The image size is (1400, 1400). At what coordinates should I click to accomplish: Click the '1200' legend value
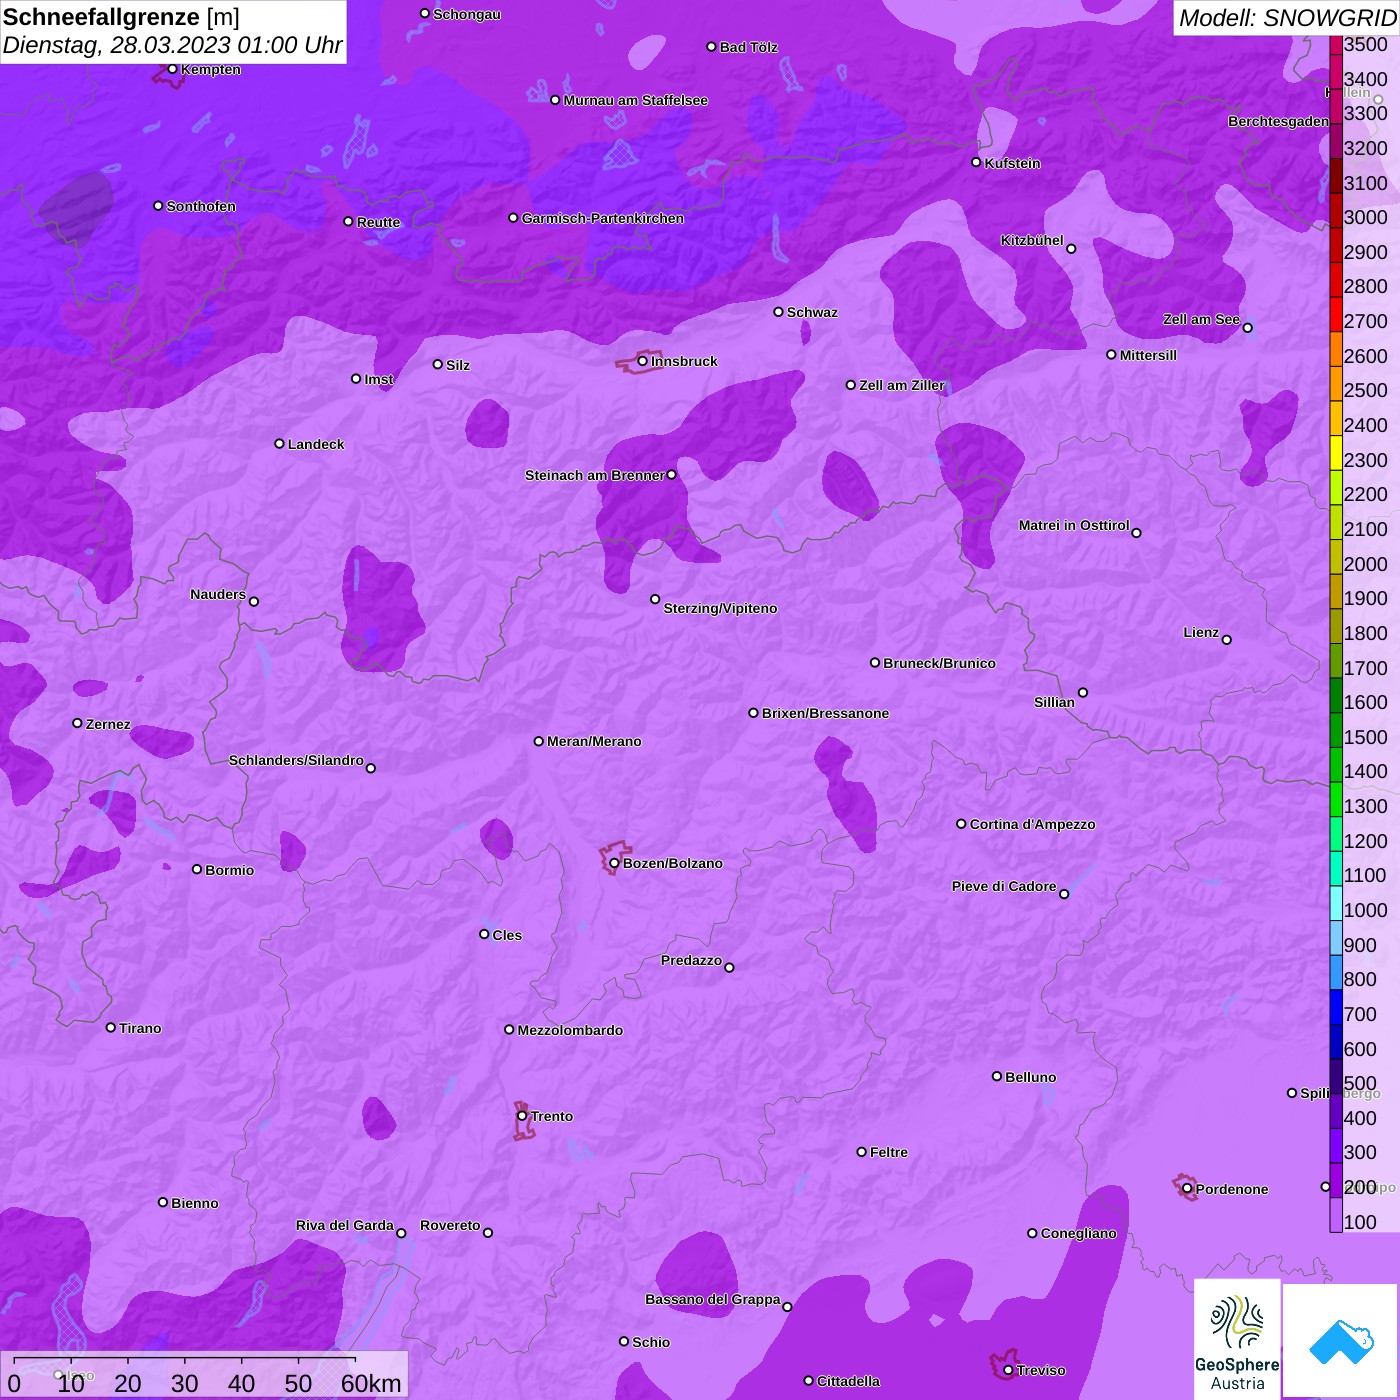coord(1366,841)
